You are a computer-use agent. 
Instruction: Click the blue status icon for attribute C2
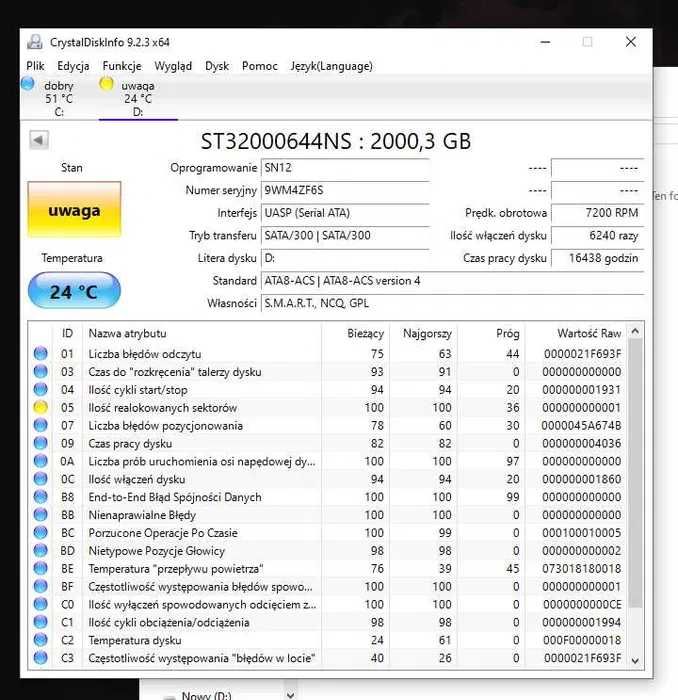pyautogui.click(x=41, y=639)
